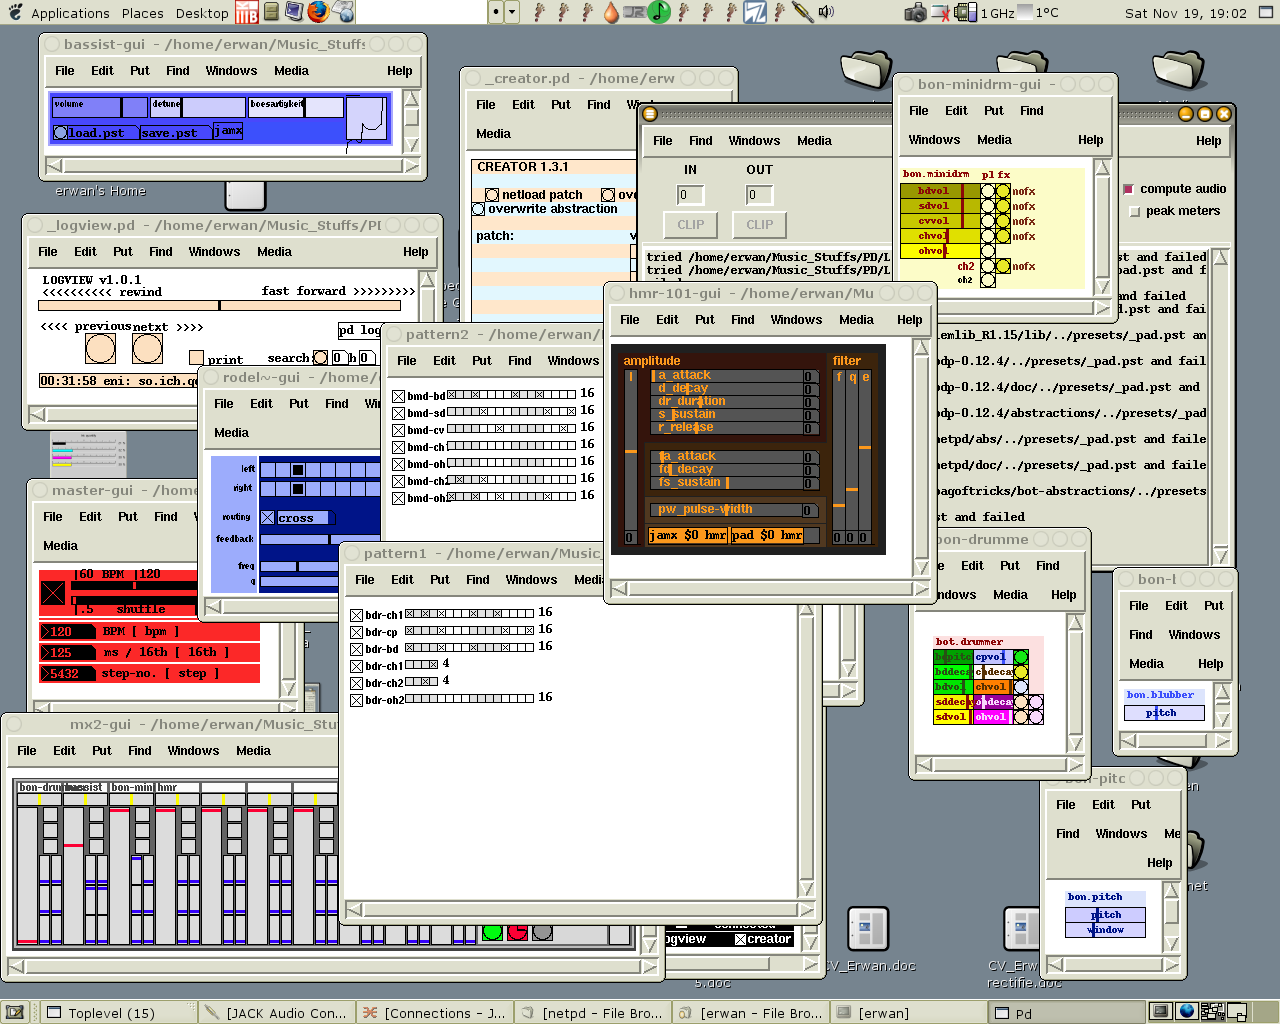
Task: Click the green music note panel icon
Action: (659, 12)
